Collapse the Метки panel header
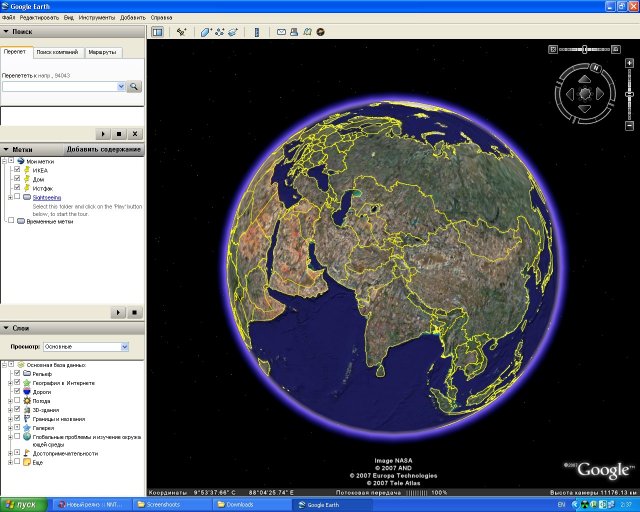This screenshot has width=640, height=512. [32, 149]
